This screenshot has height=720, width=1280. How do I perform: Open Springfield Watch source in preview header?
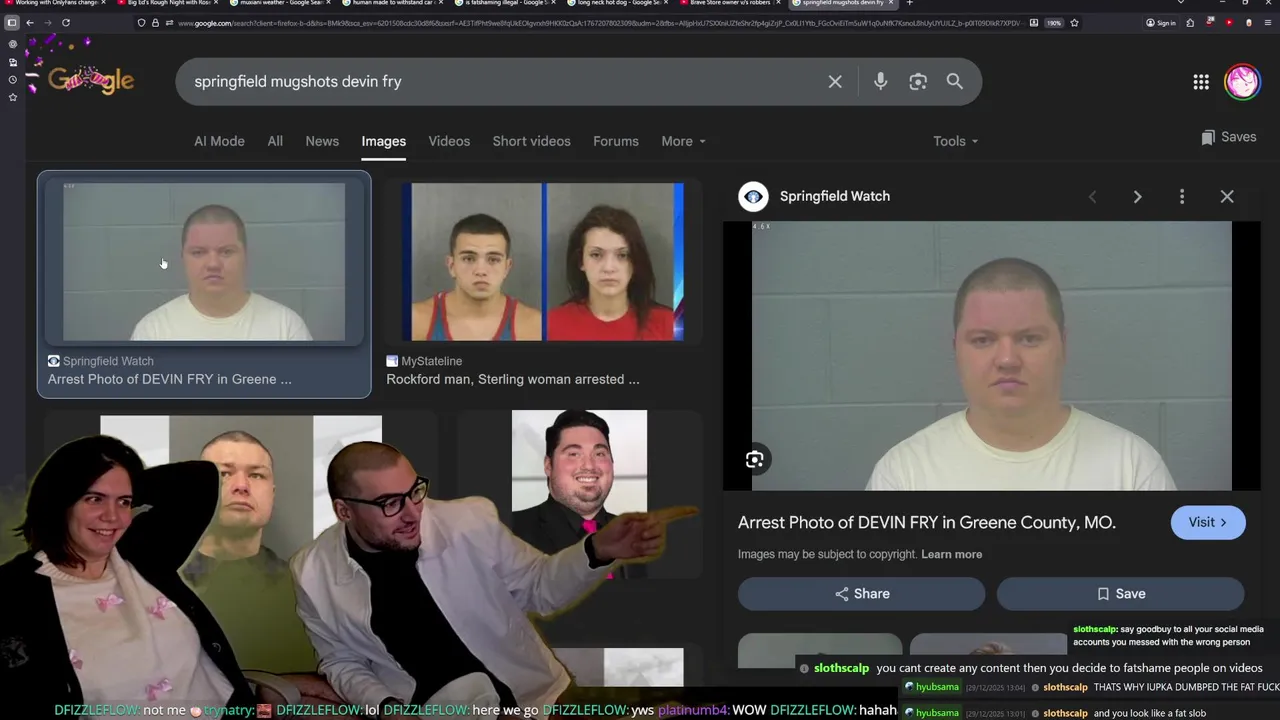pyautogui.click(x=814, y=196)
